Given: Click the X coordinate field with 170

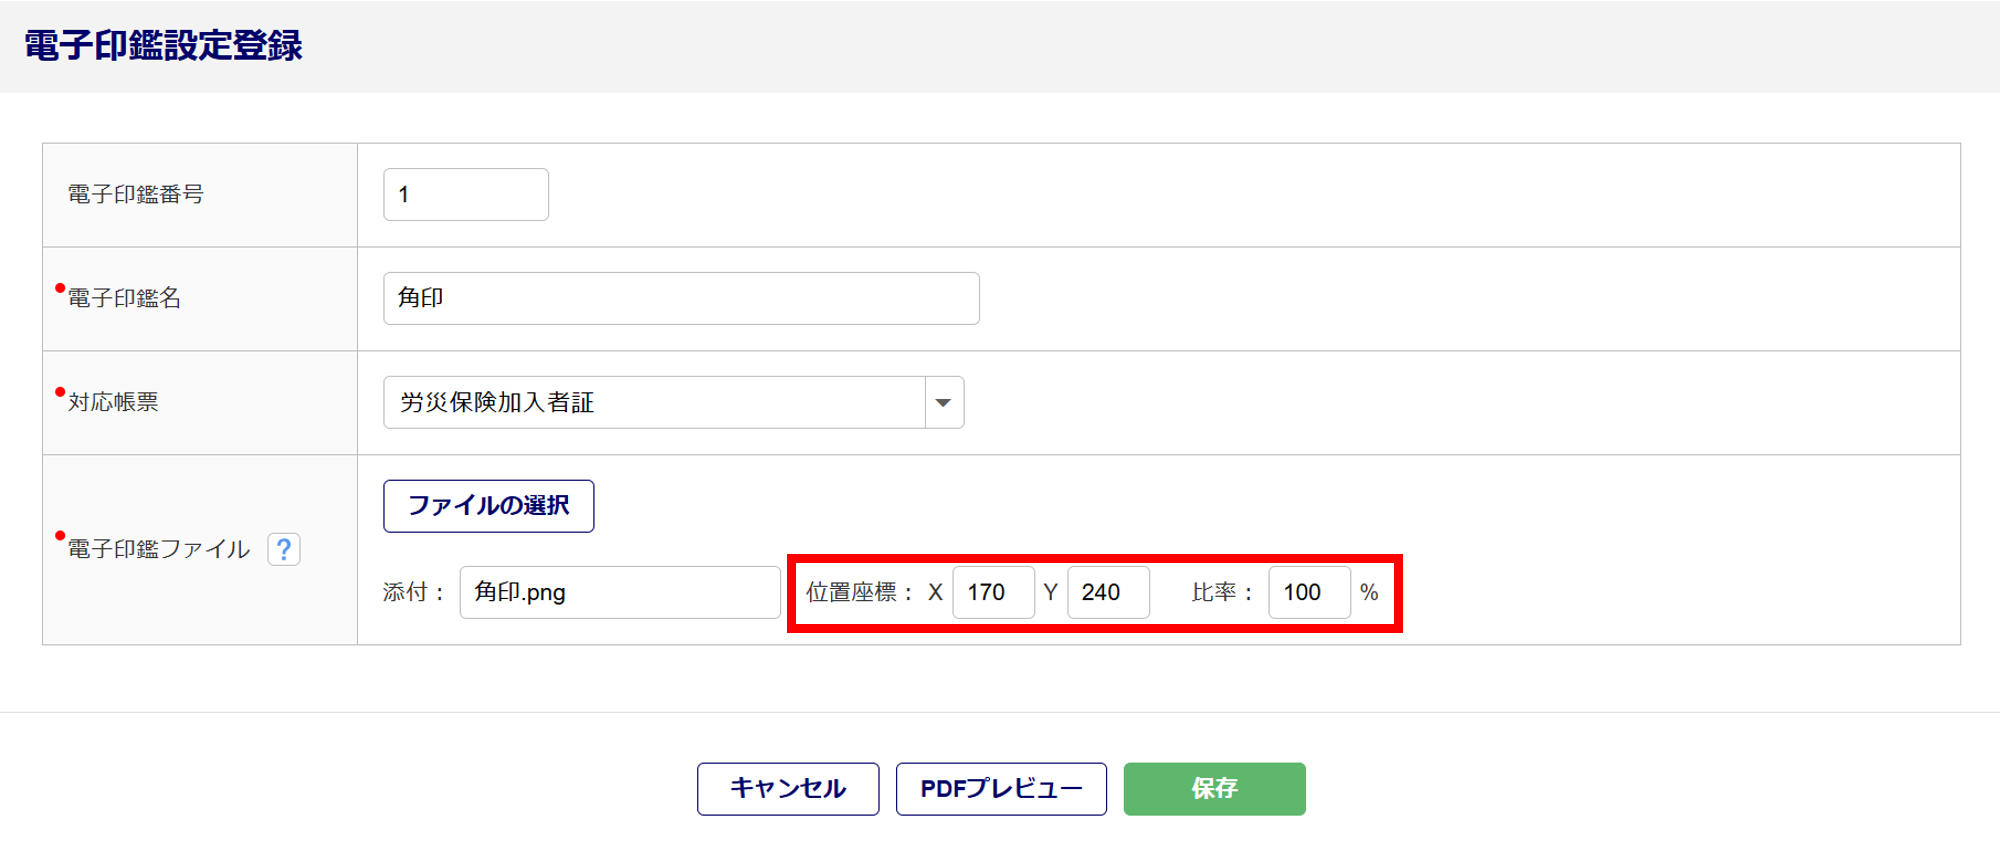Looking at the screenshot, I should coord(993,593).
